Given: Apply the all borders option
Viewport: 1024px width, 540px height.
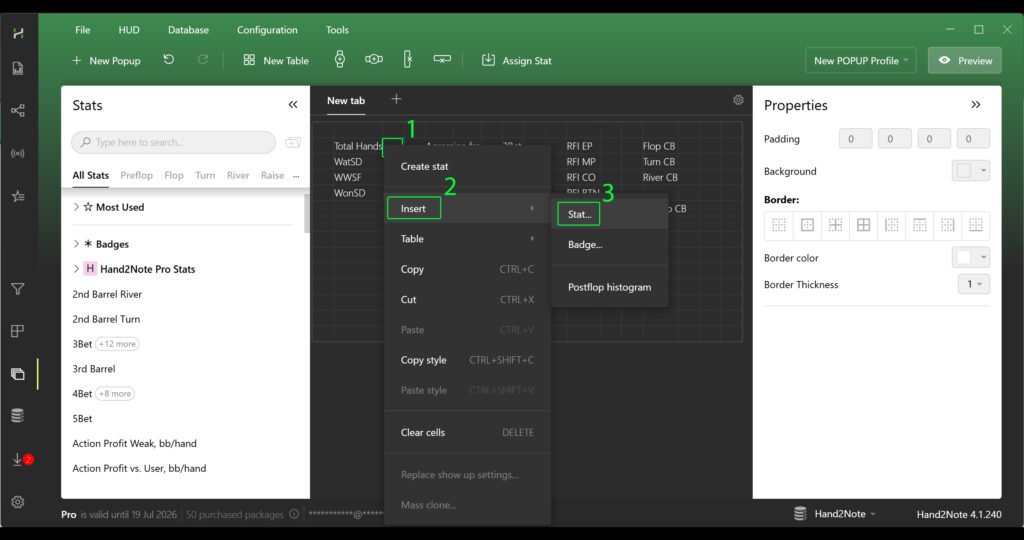Looking at the screenshot, I should tap(863, 225).
